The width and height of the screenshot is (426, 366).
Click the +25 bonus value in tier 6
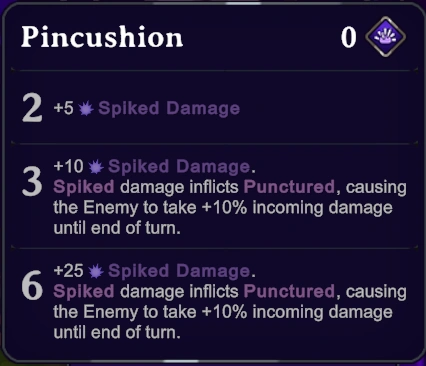[x=68, y=270]
